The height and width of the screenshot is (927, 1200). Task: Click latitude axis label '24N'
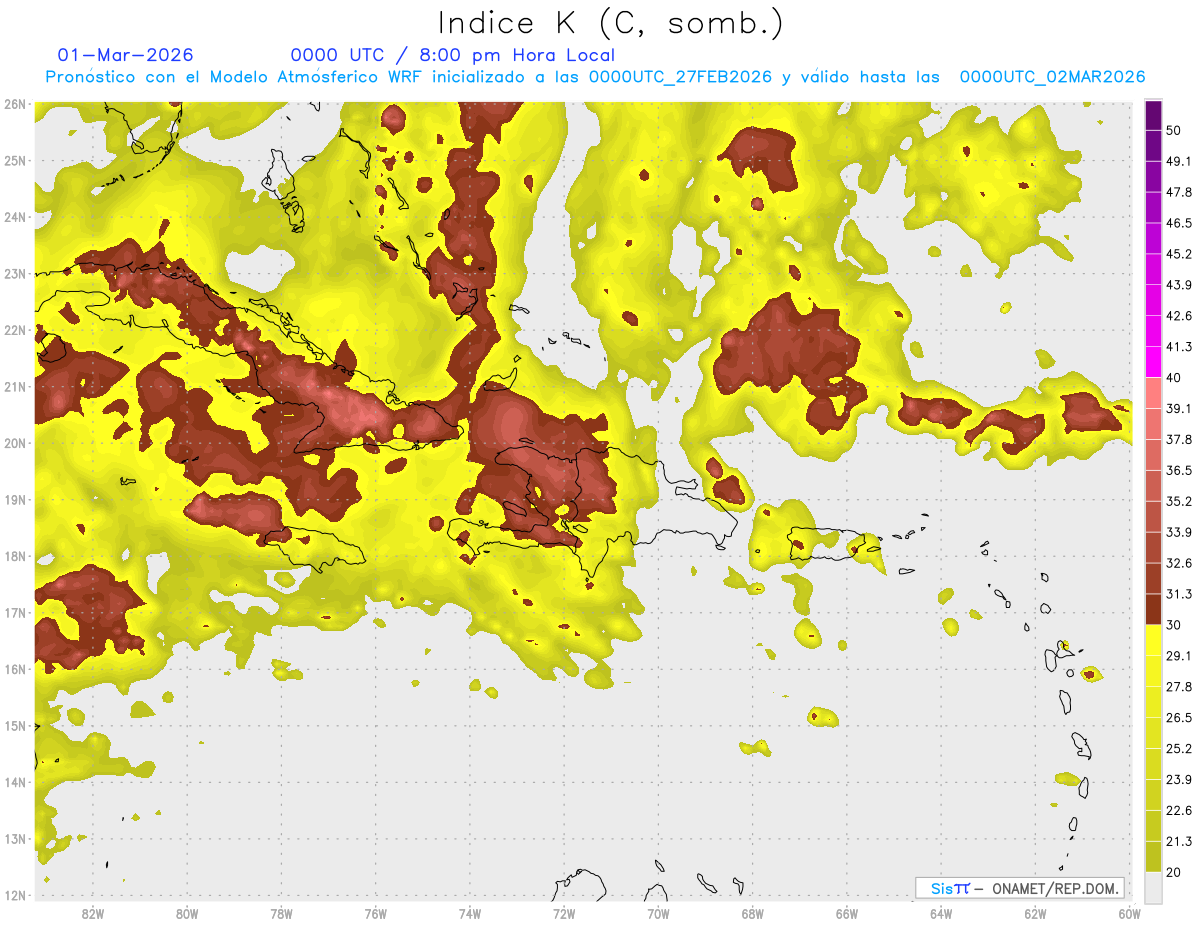point(15,217)
